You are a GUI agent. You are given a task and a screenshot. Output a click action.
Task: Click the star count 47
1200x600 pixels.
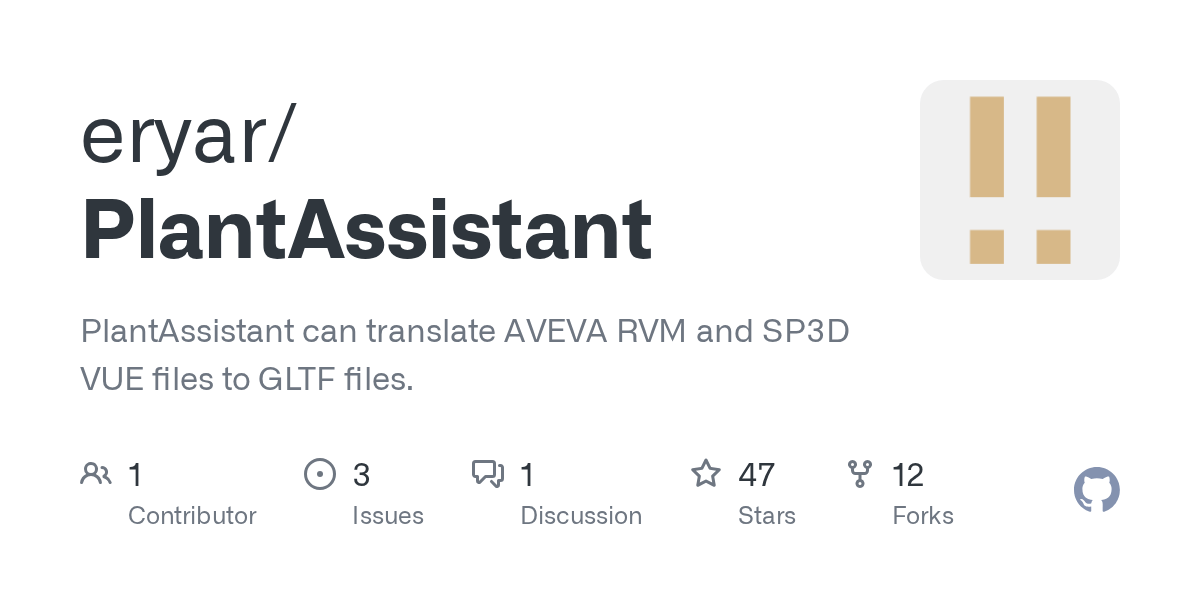point(757,475)
